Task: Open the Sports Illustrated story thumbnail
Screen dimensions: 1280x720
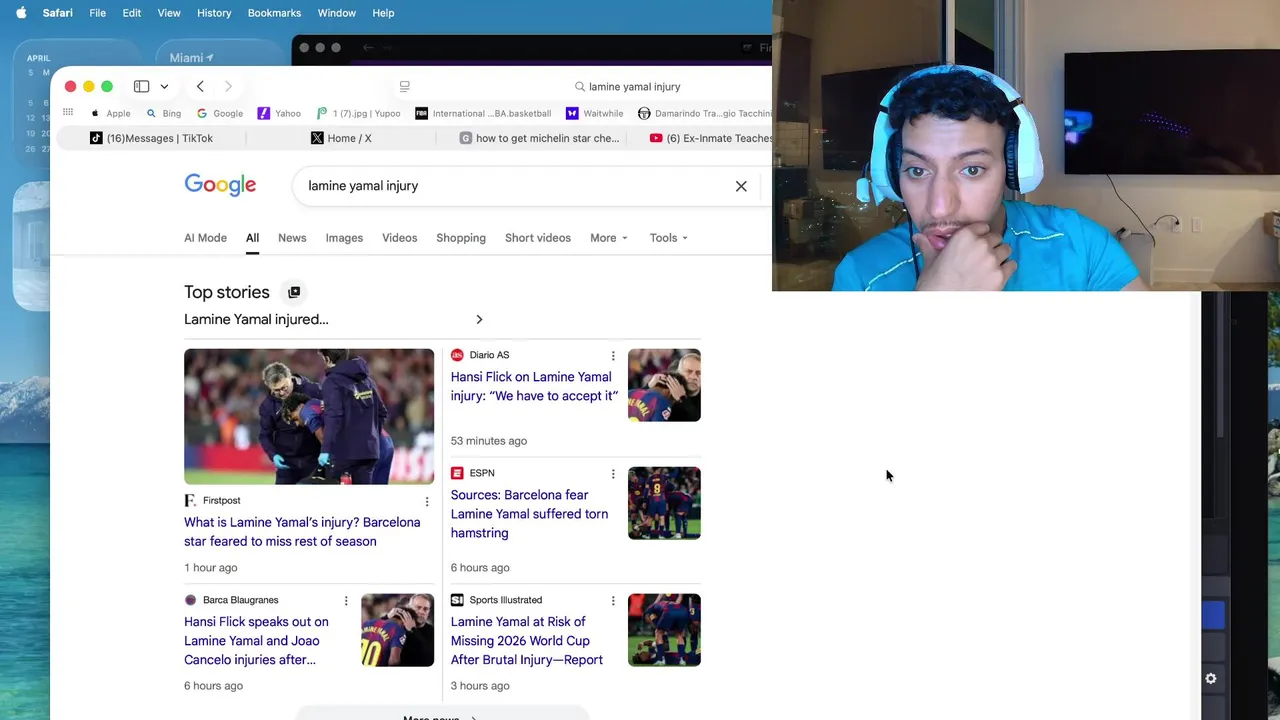Action: point(664,630)
